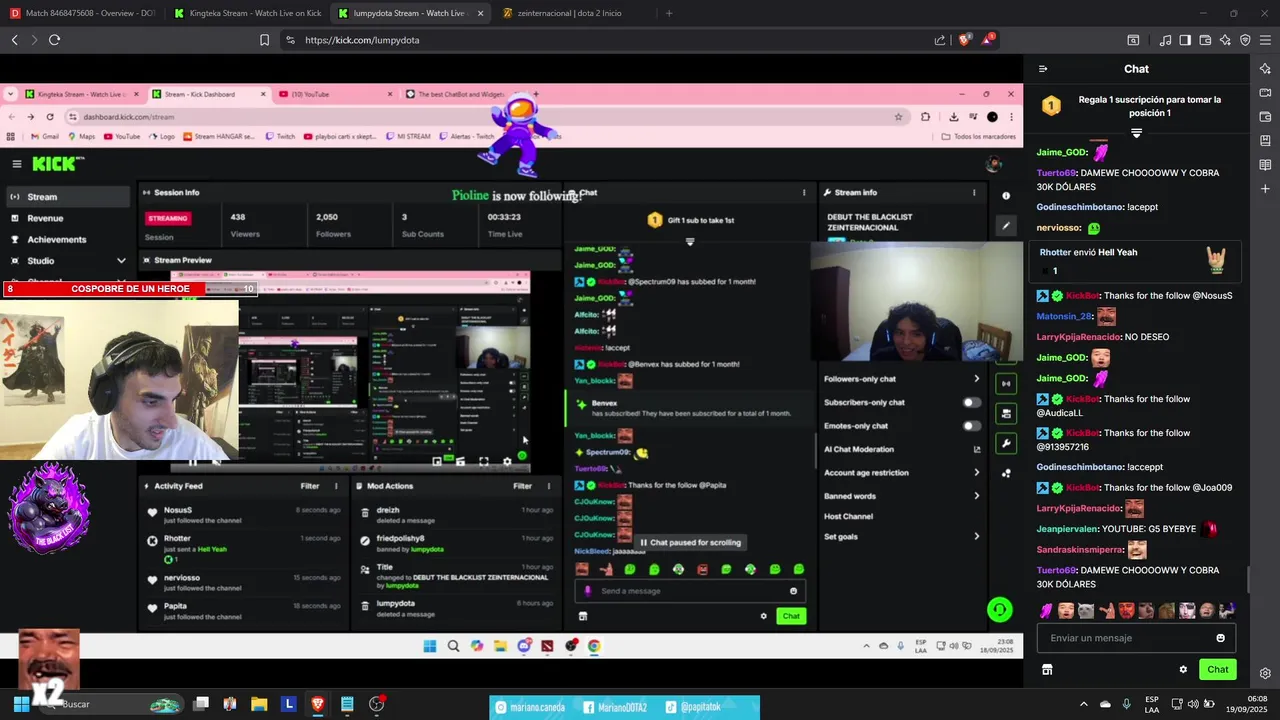Click the STREAMING status badge in Session Info
This screenshot has height=720, width=1280.
(168, 218)
